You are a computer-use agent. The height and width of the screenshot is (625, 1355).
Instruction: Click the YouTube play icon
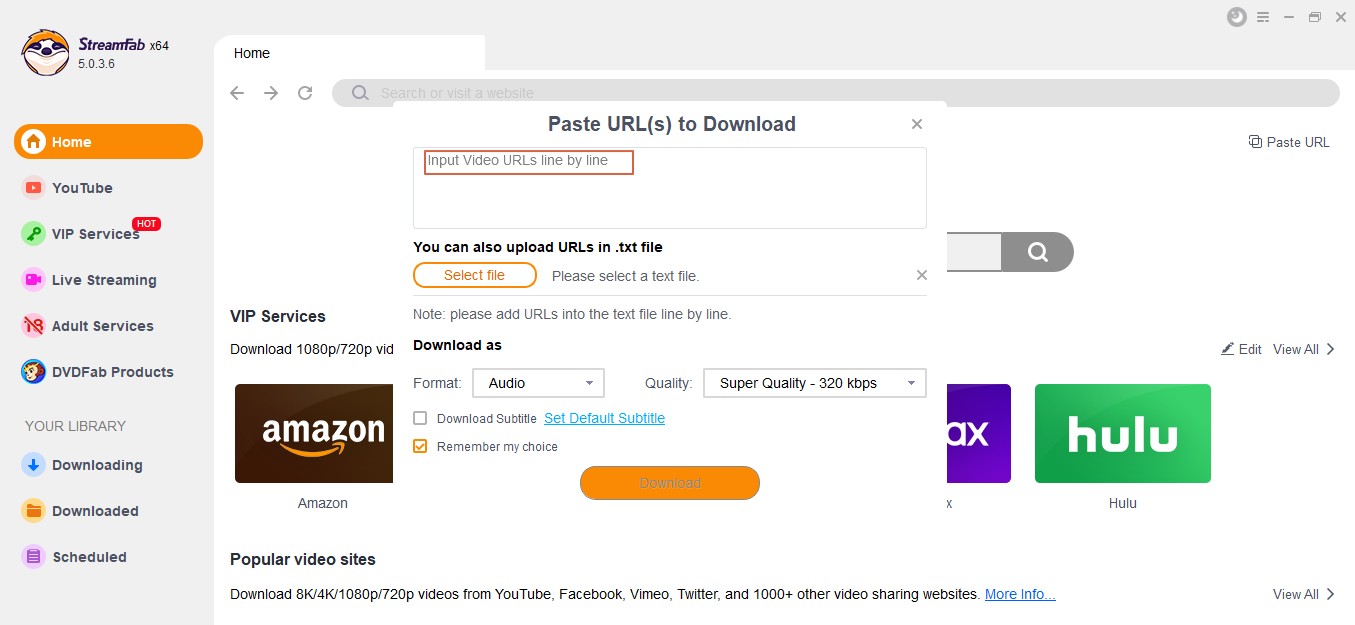(x=34, y=188)
